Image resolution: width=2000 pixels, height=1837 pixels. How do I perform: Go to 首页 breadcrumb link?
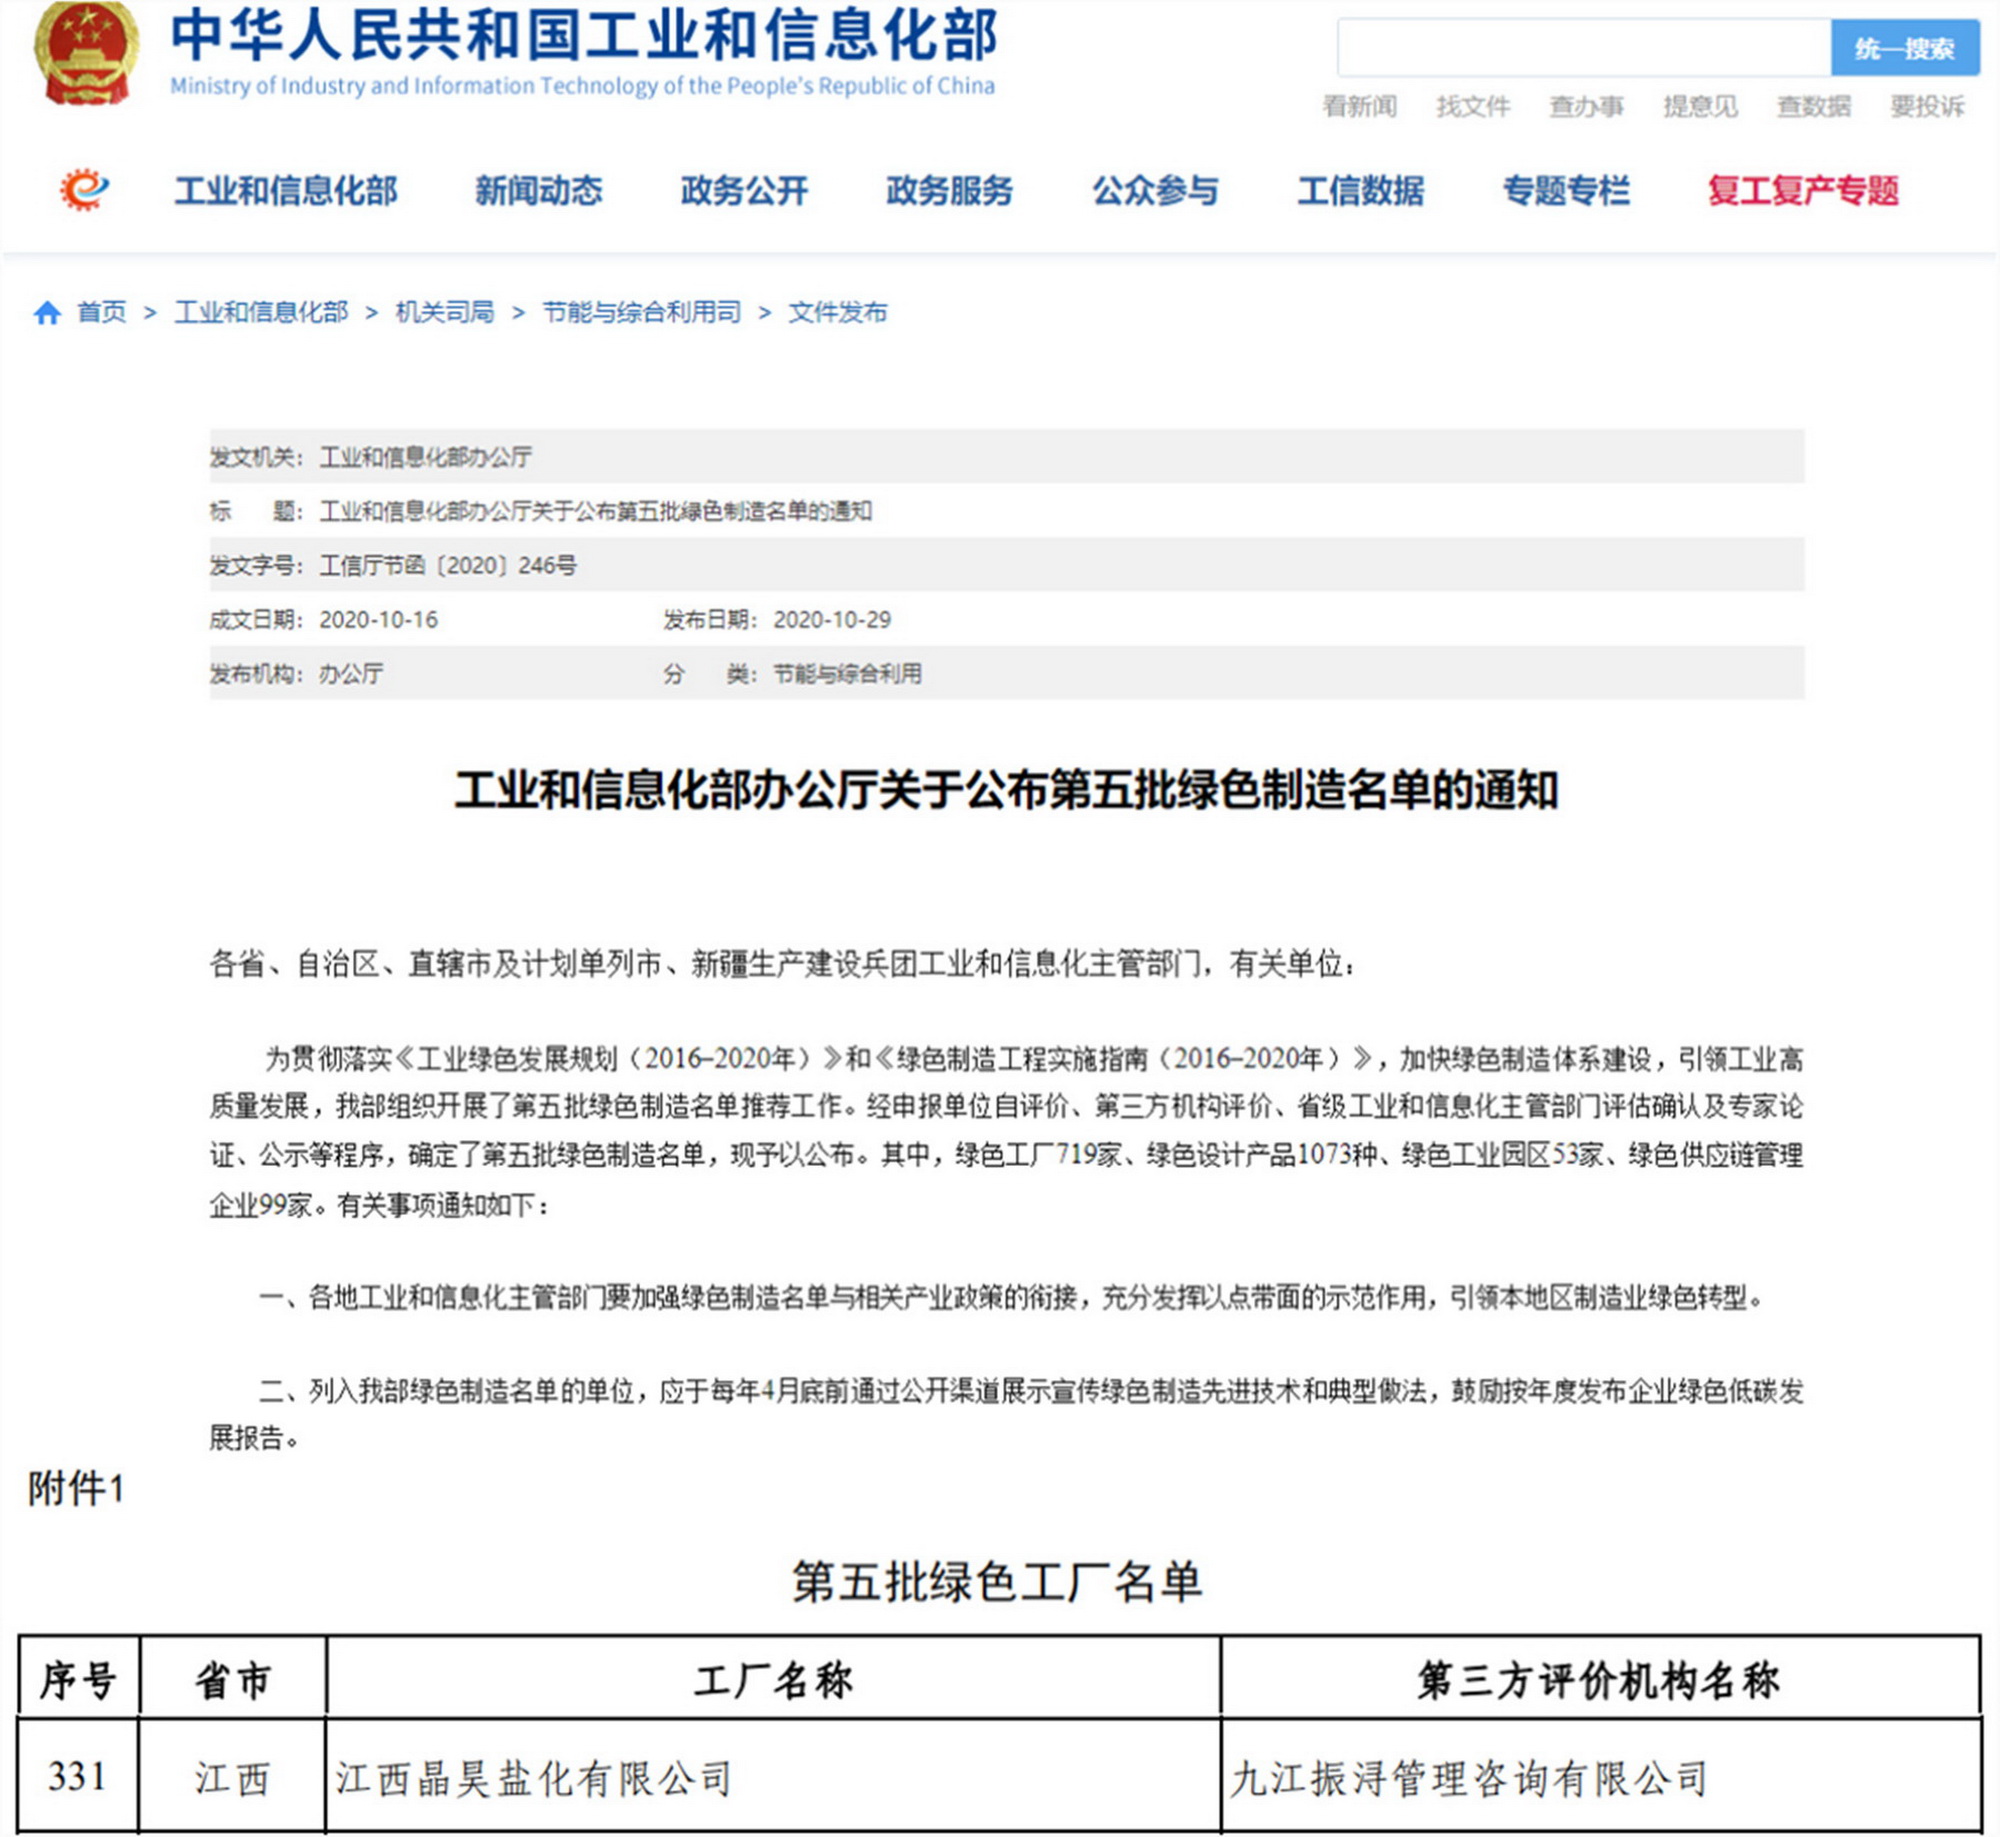(x=102, y=313)
